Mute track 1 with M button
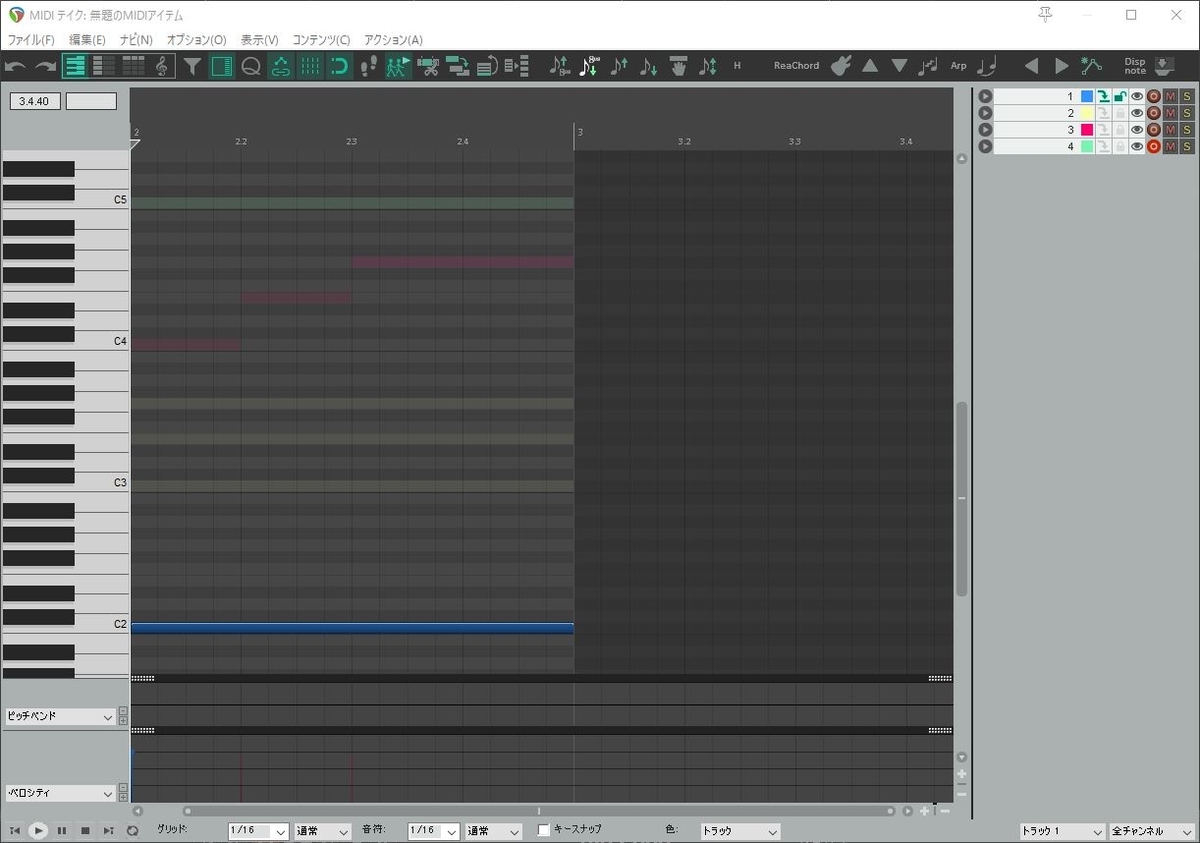Image resolution: width=1200 pixels, height=843 pixels. click(1171, 96)
